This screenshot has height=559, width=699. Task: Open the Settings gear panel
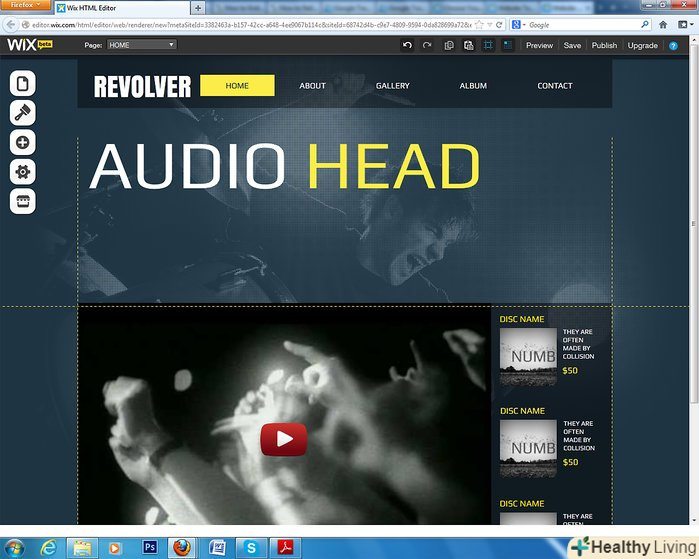[23, 172]
